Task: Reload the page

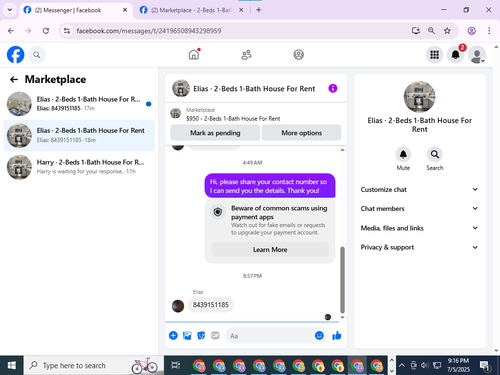Action: point(46,31)
